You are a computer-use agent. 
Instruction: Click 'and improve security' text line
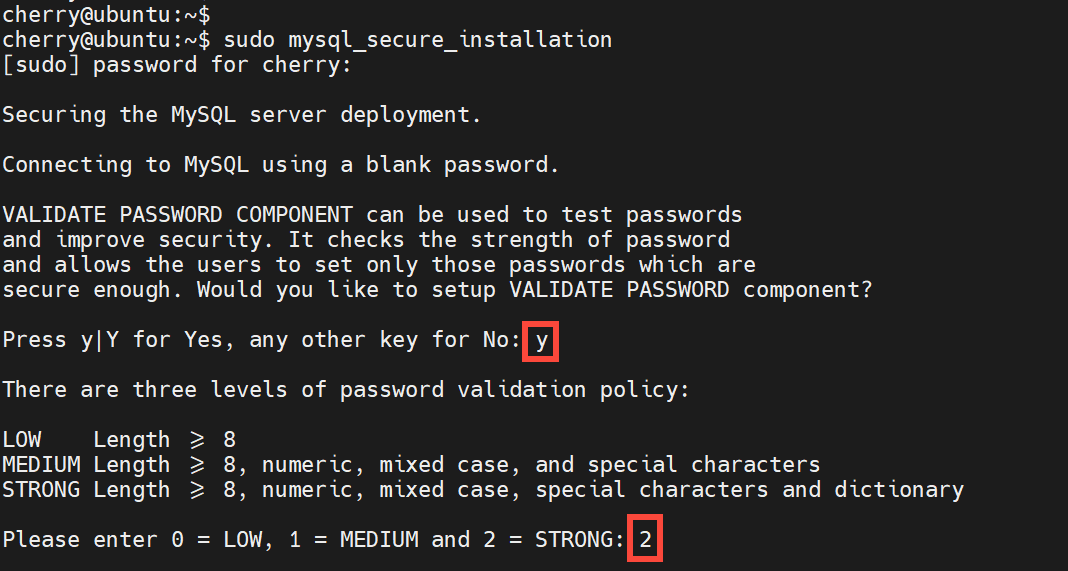click(365, 240)
